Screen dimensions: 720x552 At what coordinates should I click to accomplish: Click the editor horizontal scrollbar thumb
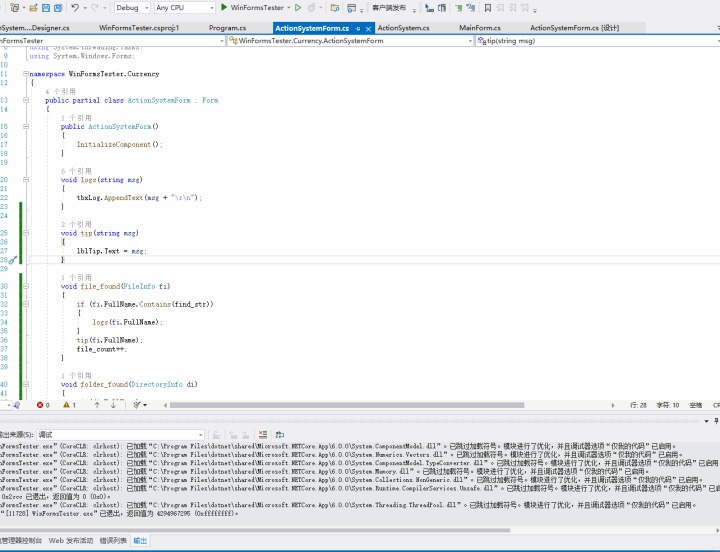coord(347,405)
